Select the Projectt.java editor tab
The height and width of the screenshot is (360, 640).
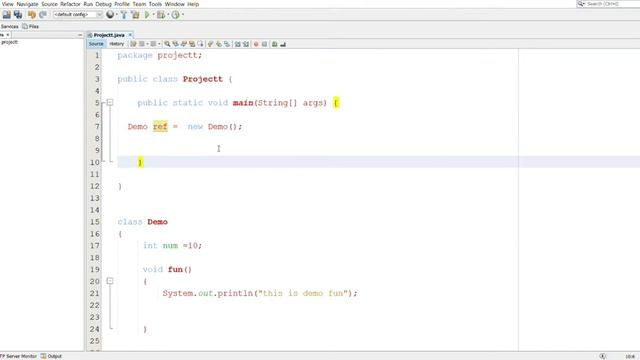pos(109,35)
